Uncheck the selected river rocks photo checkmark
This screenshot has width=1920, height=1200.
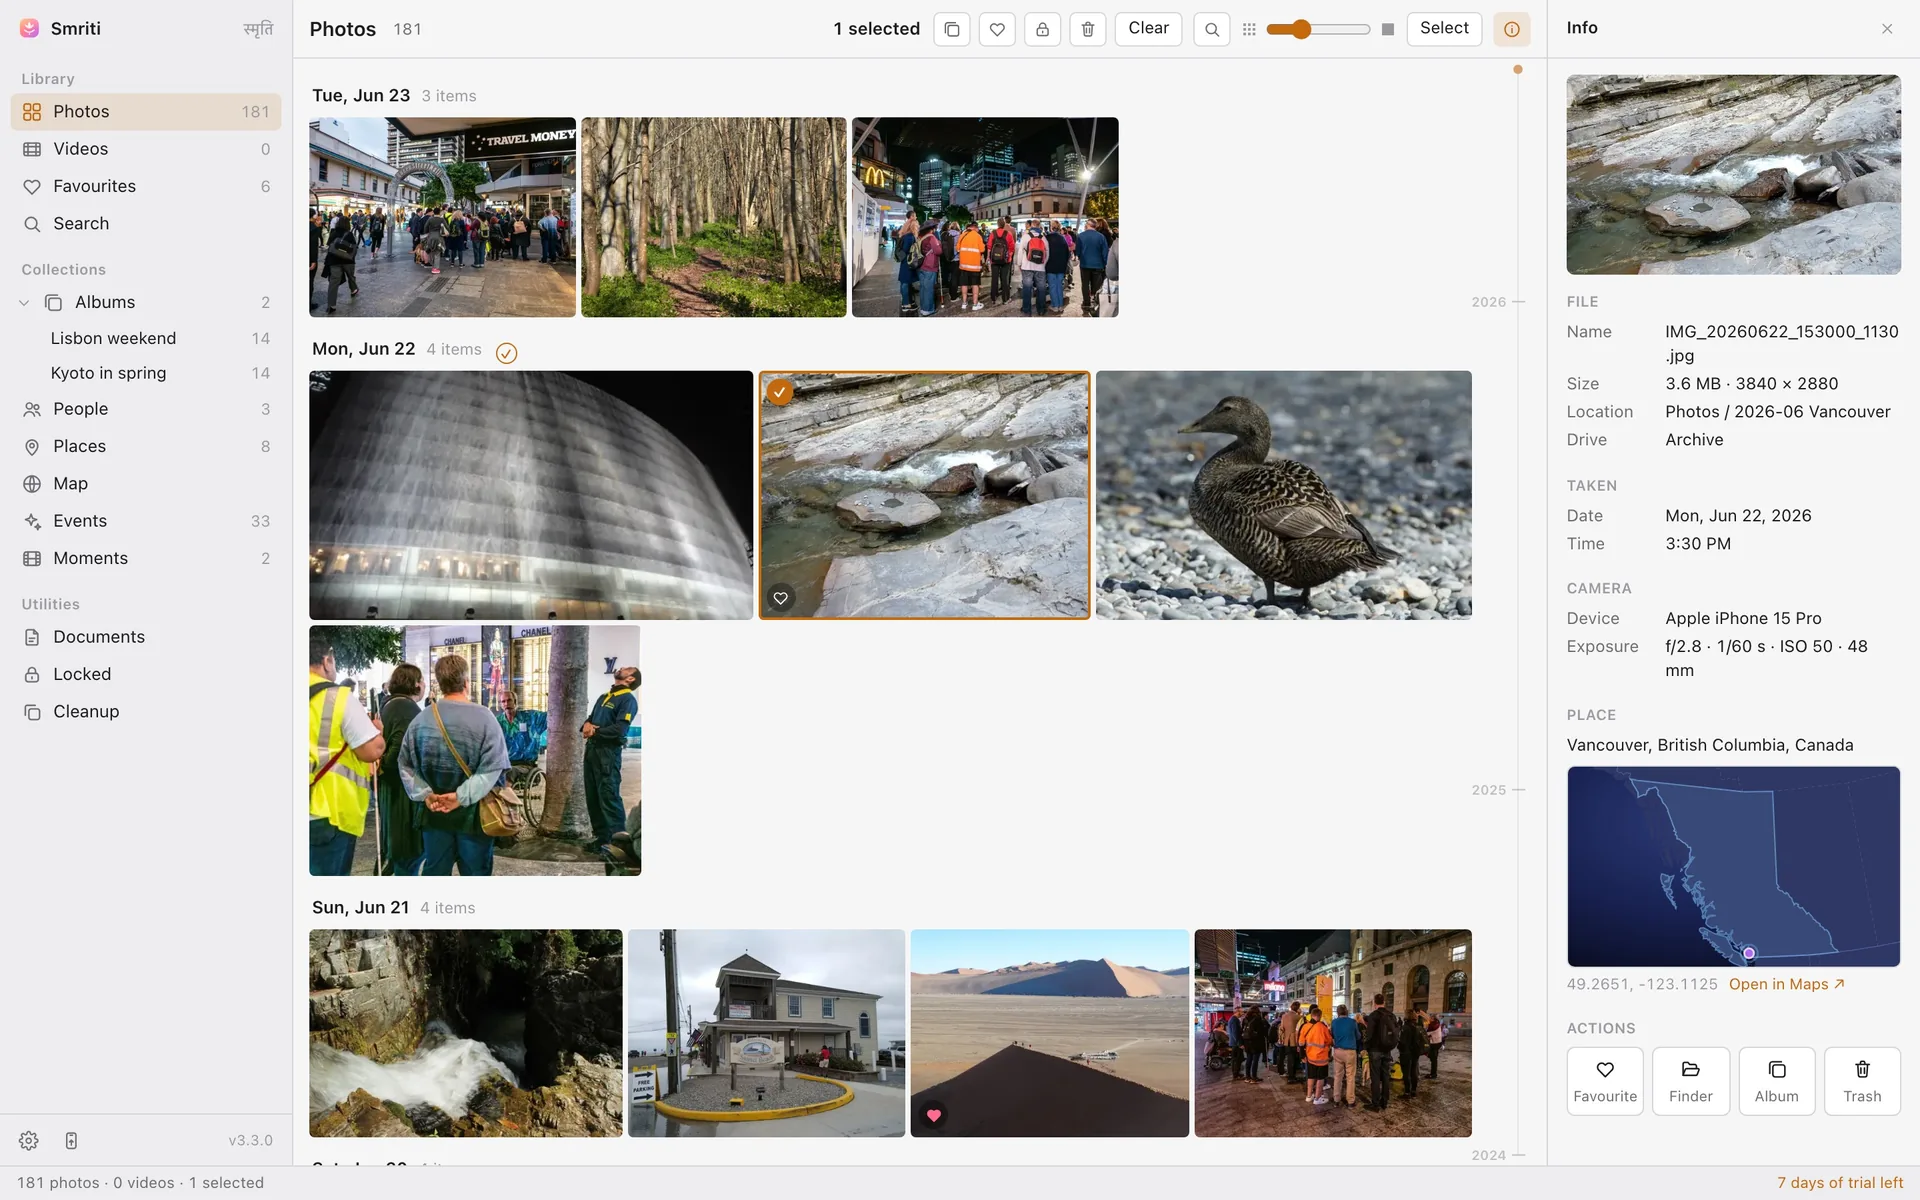pyautogui.click(x=780, y=392)
